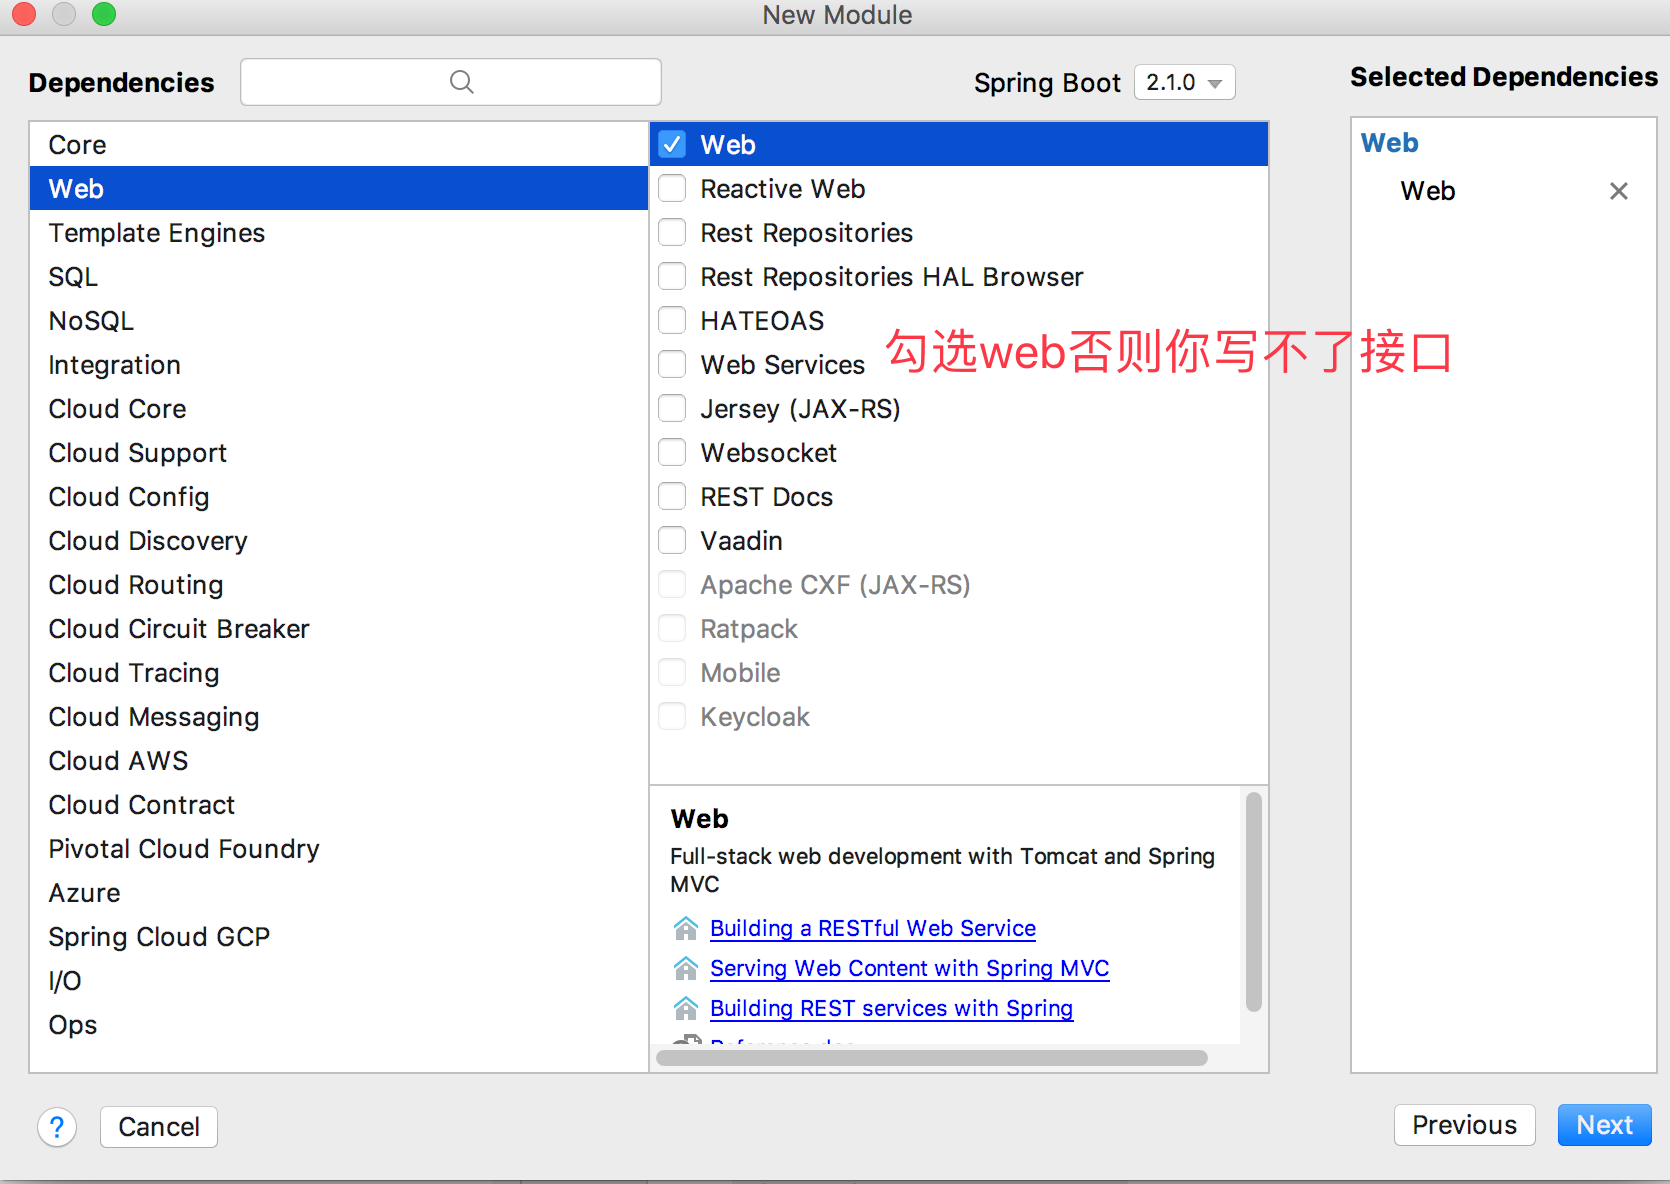Screen dimensions: 1670x1184
Task: Focus the dependencies search field
Action: pyautogui.click(x=451, y=82)
